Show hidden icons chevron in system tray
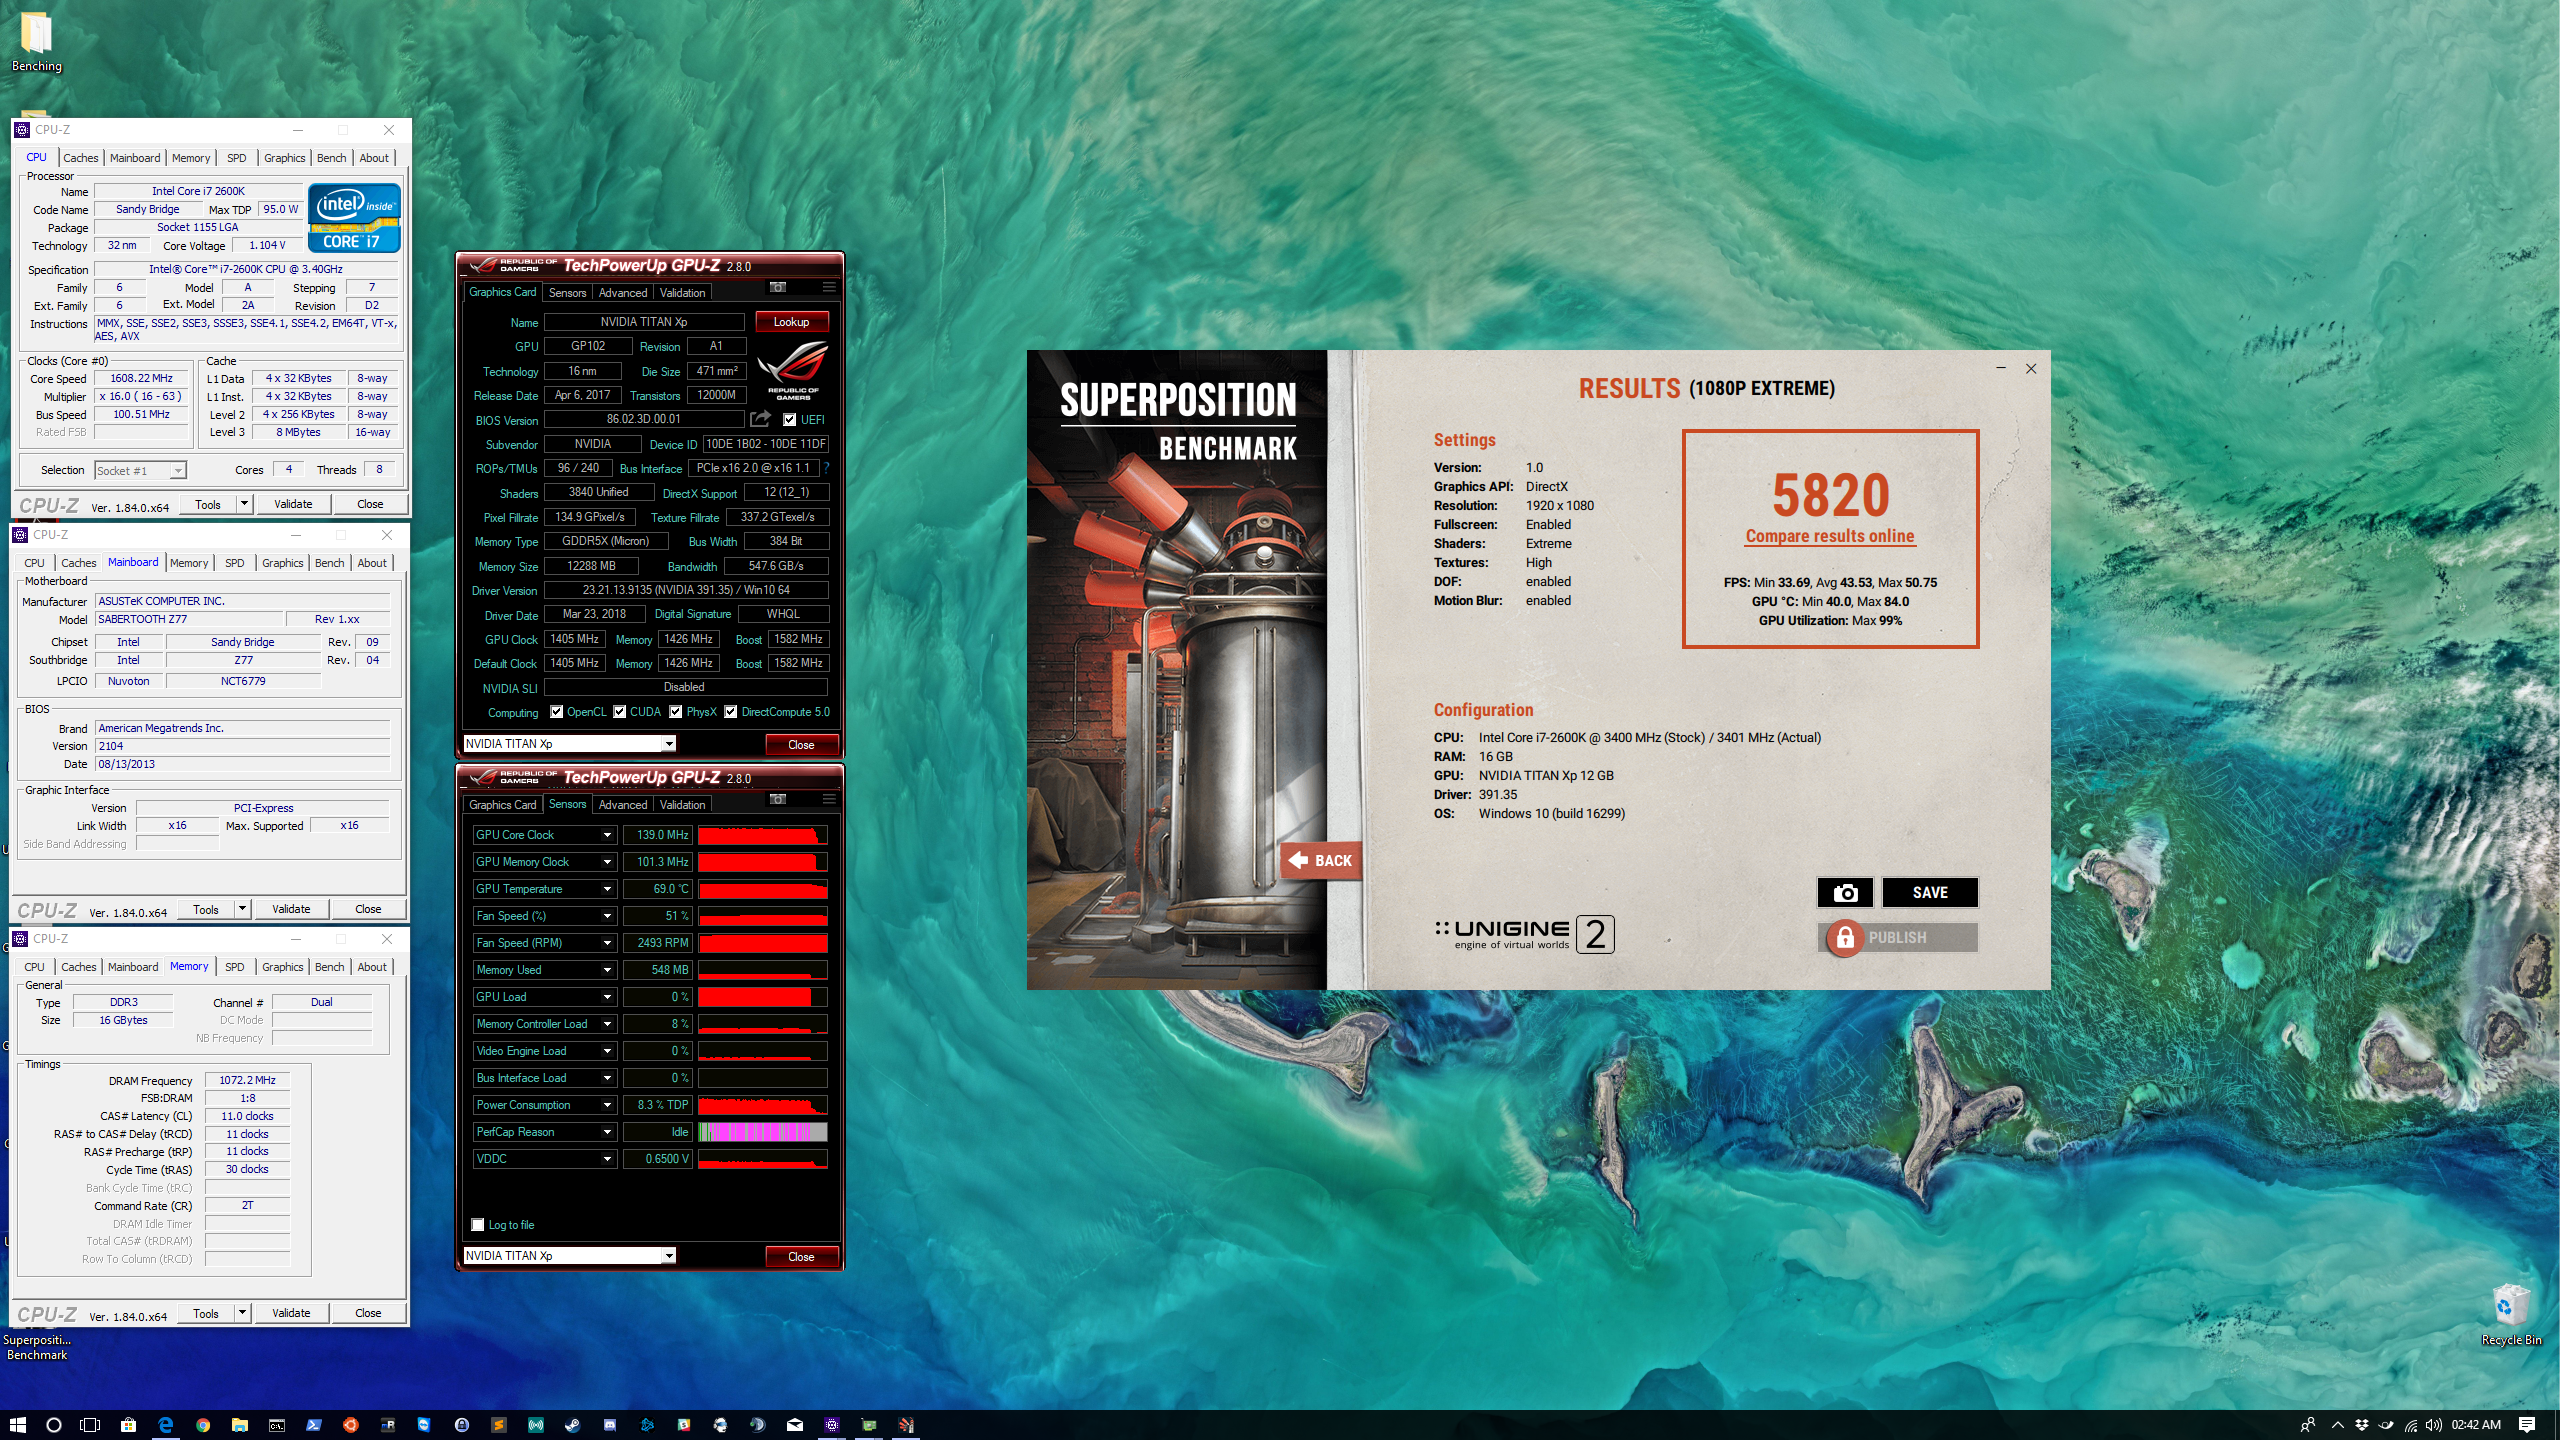2560x1440 pixels. click(x=2337, y=1425)
